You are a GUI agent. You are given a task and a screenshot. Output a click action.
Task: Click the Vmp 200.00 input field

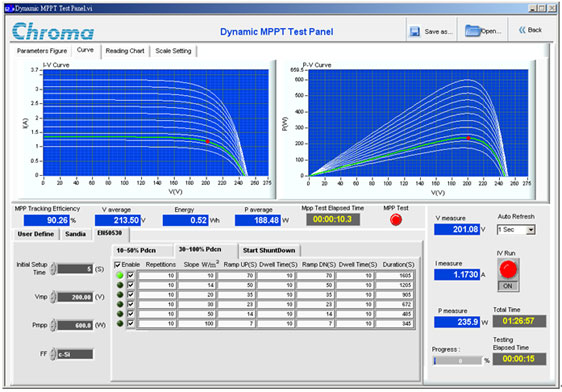pyautogui.click(x=75, y=297)
